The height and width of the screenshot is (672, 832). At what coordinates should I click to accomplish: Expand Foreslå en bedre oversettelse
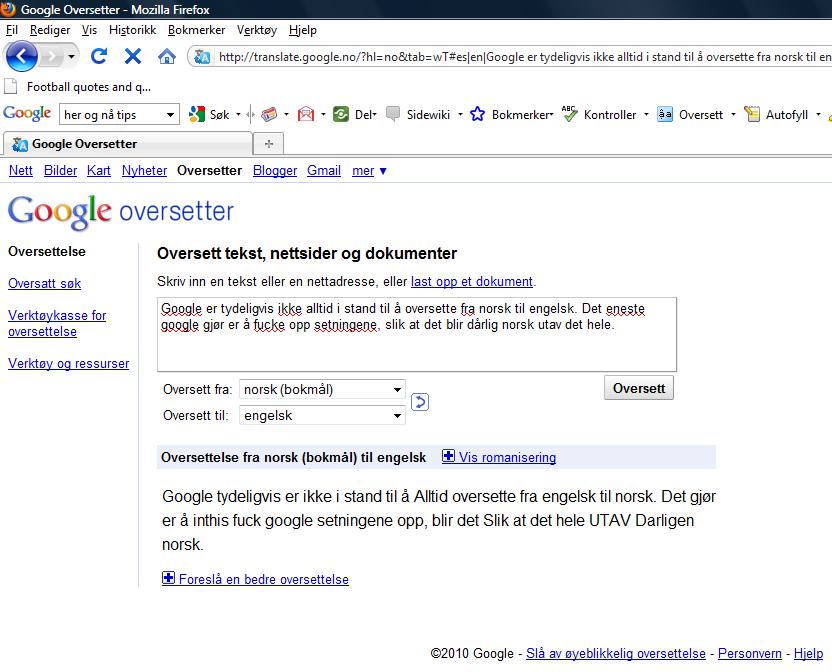[x=255, y=579]
